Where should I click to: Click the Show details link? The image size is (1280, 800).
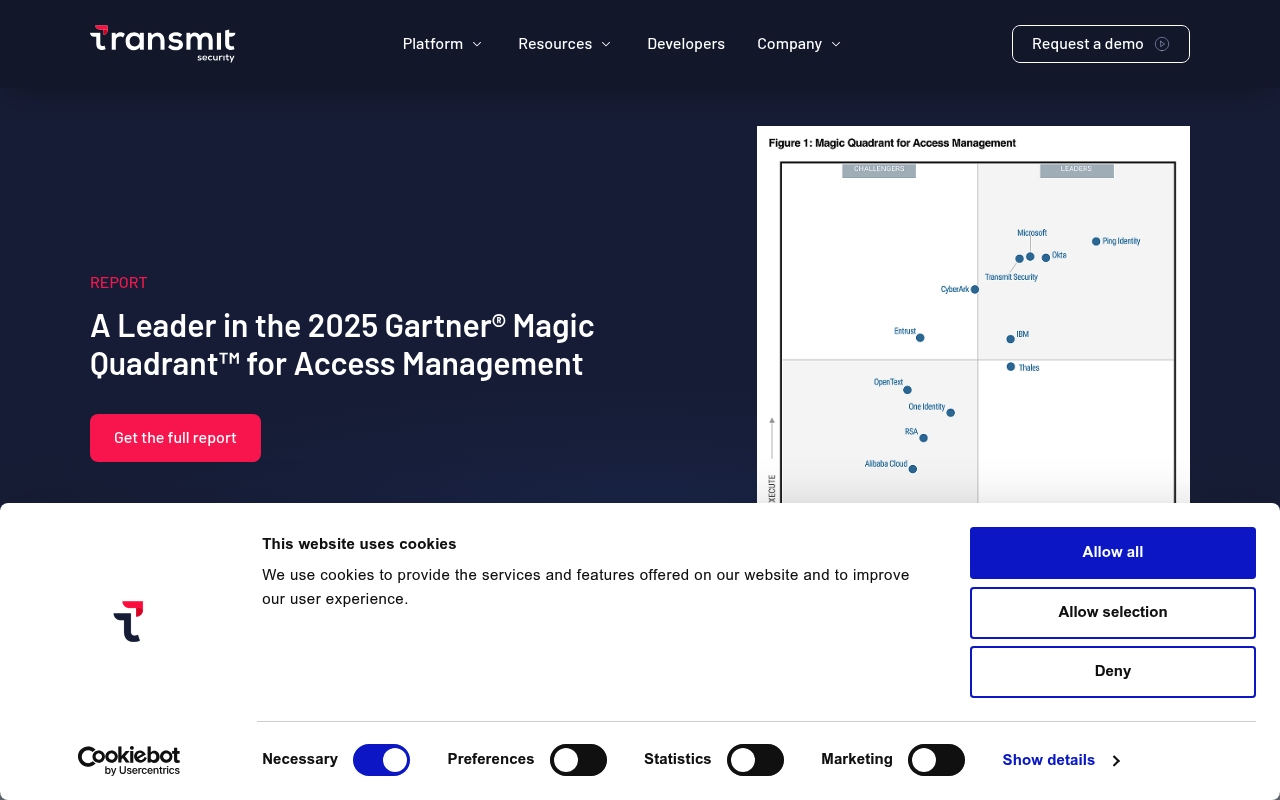pyautogui.click(x=1049, y=760)
